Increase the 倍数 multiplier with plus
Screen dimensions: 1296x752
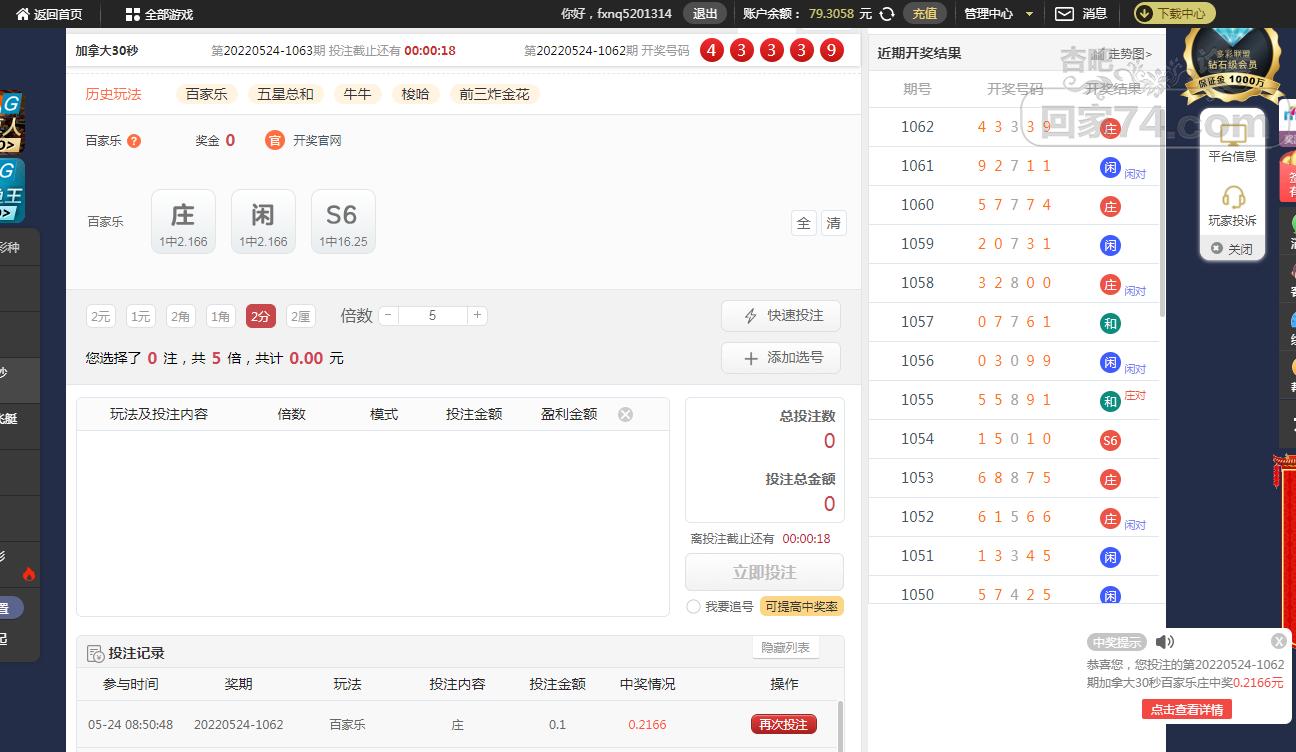point(478,315)
